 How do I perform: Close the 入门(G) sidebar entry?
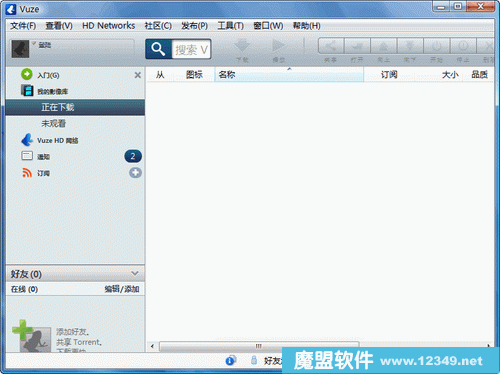tap(138, 75)
